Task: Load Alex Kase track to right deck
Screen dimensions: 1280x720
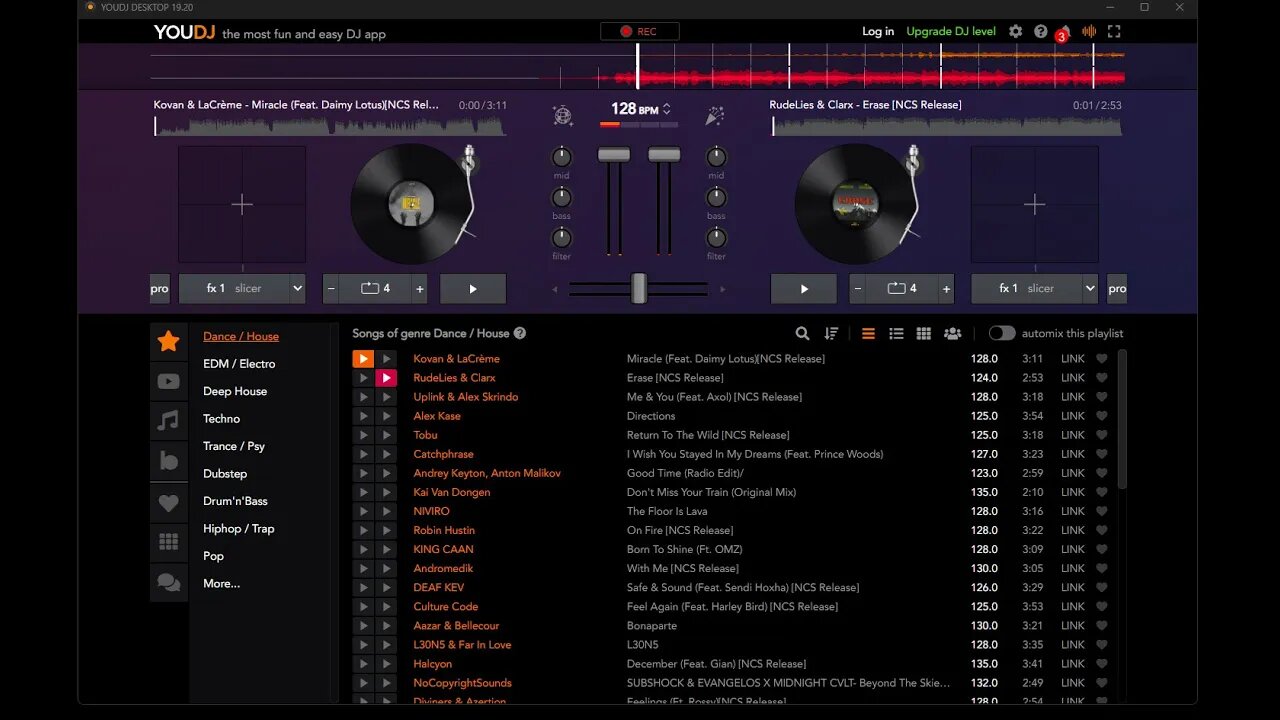Action: tap(386, 416)
